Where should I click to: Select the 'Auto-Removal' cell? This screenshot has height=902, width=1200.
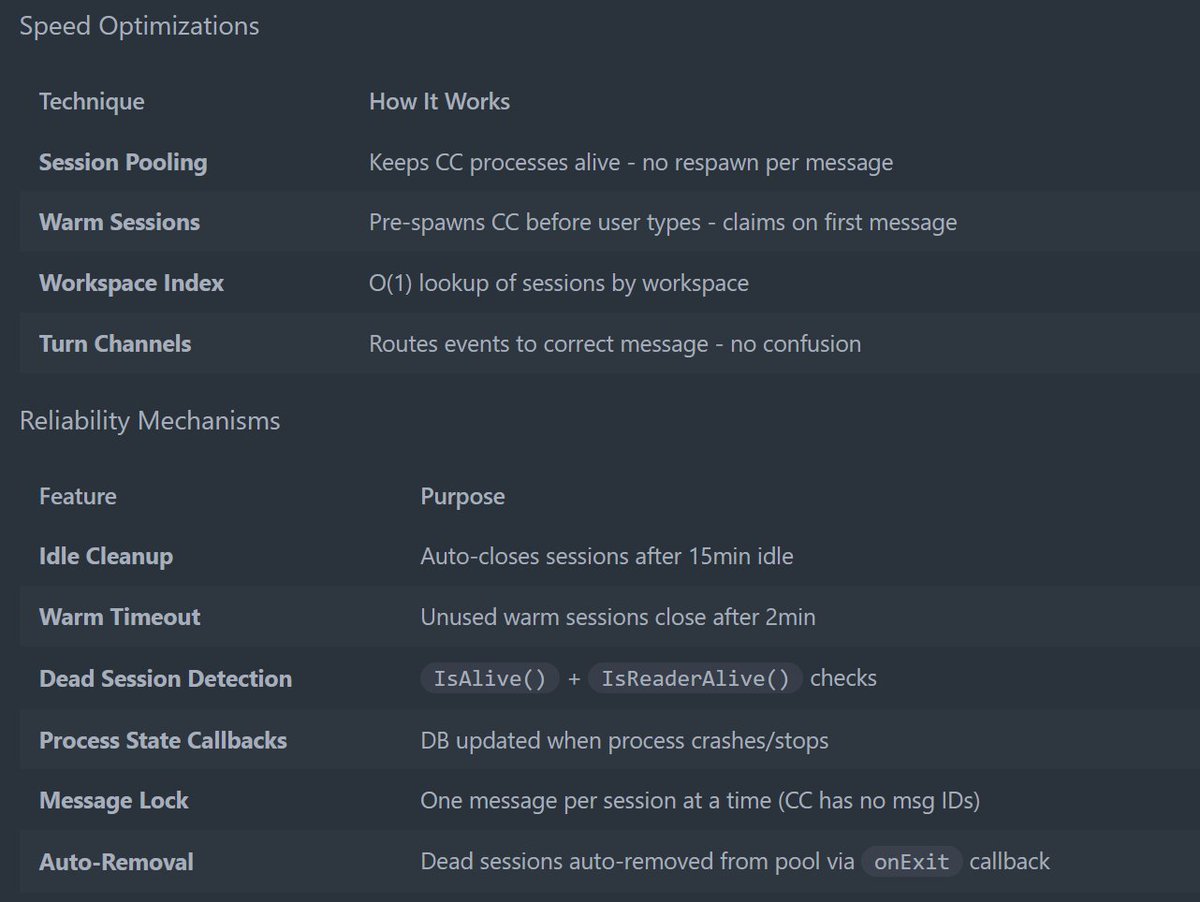coord(117,862)
